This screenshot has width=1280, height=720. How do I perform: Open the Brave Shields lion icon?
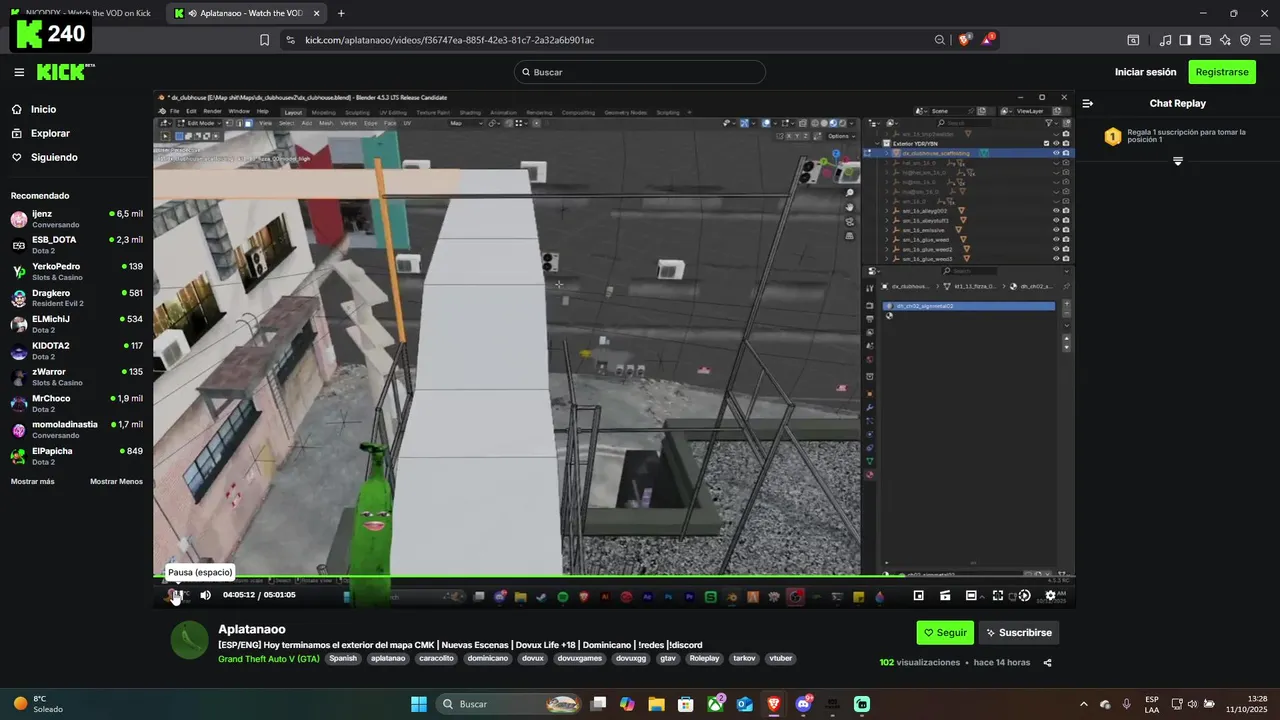click(x=964, y=40)
